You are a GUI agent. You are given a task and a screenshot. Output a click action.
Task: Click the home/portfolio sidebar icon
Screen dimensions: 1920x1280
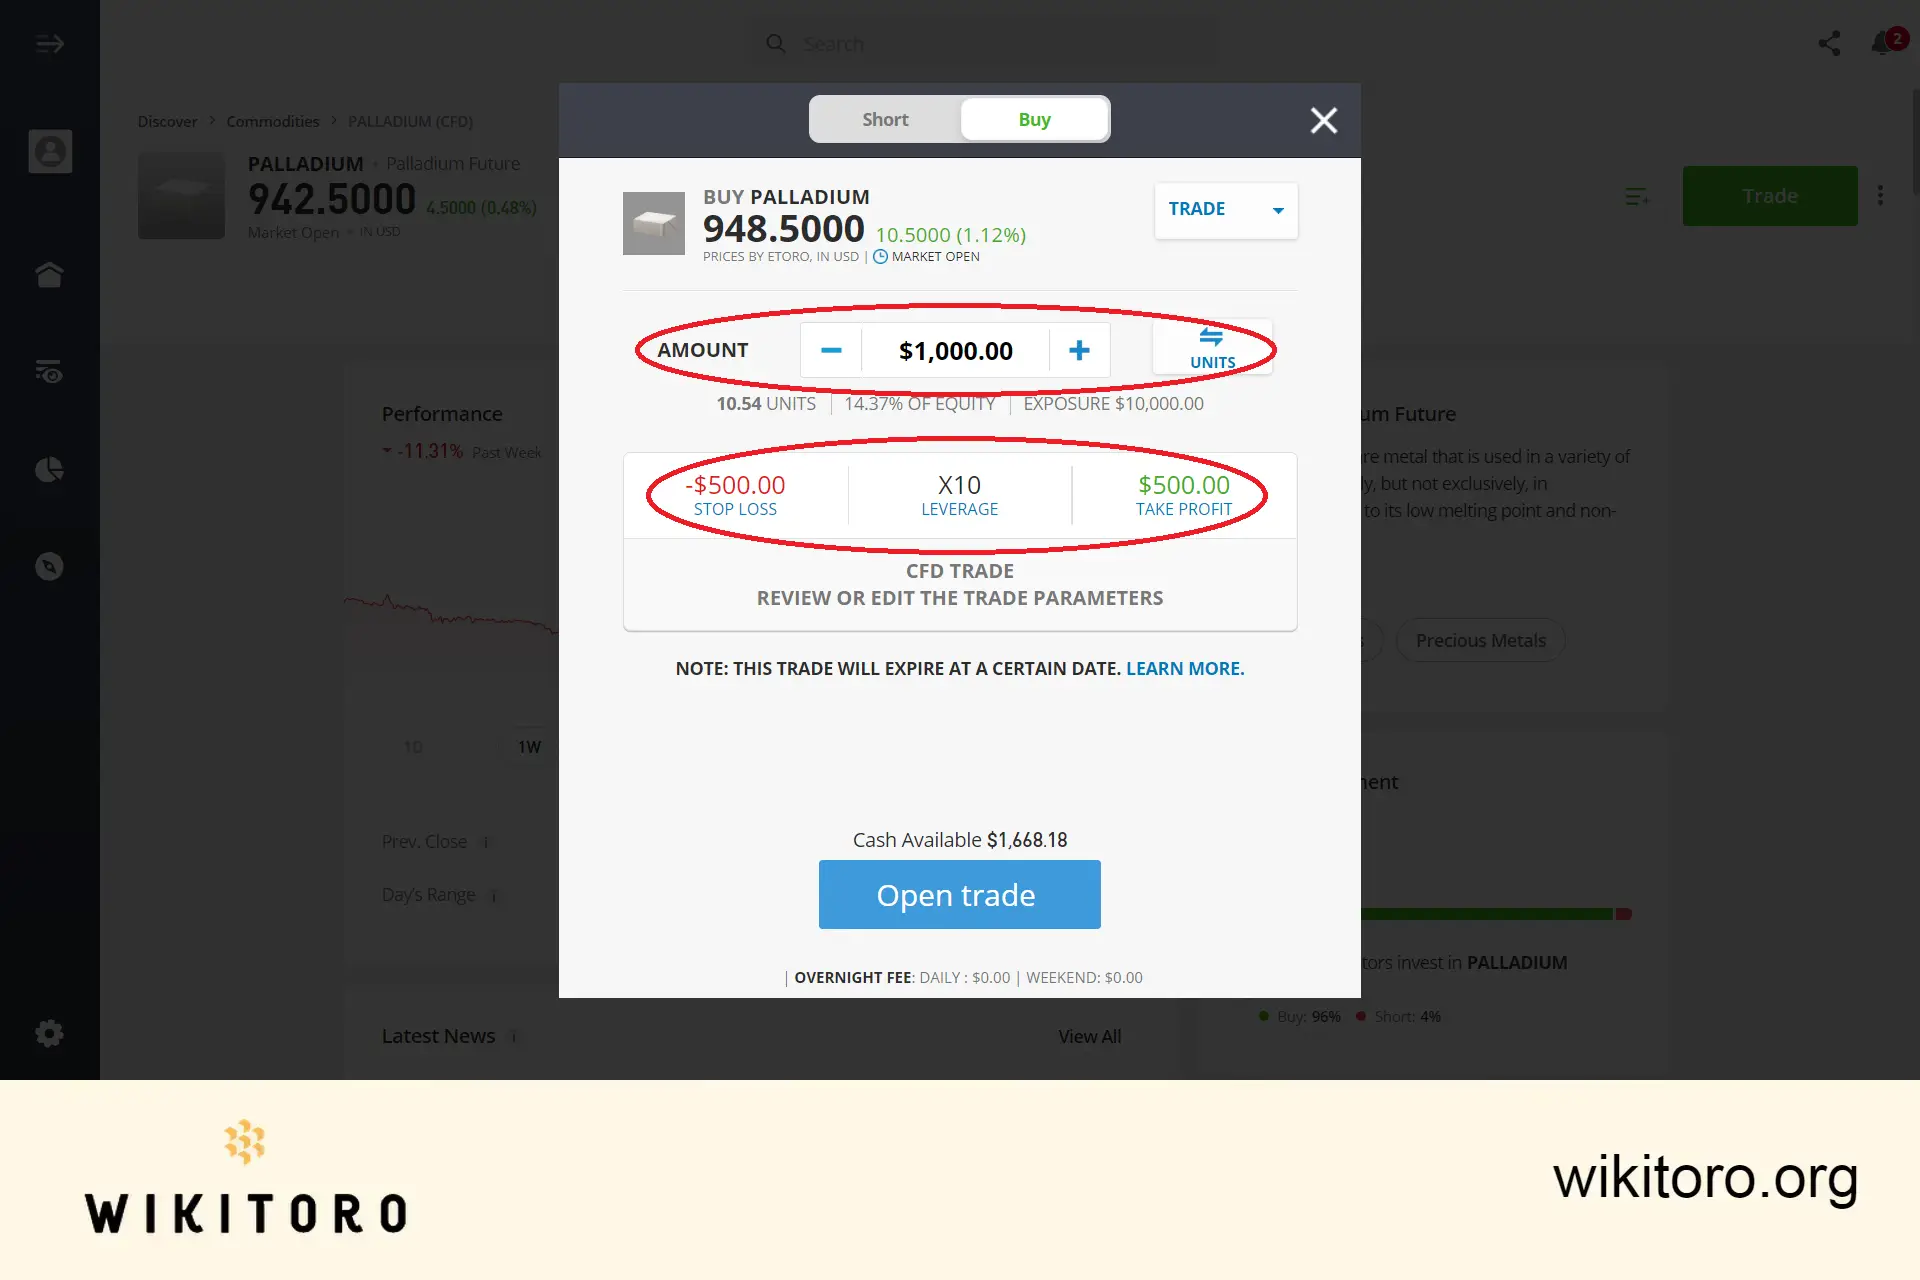(x=49, y=274)
